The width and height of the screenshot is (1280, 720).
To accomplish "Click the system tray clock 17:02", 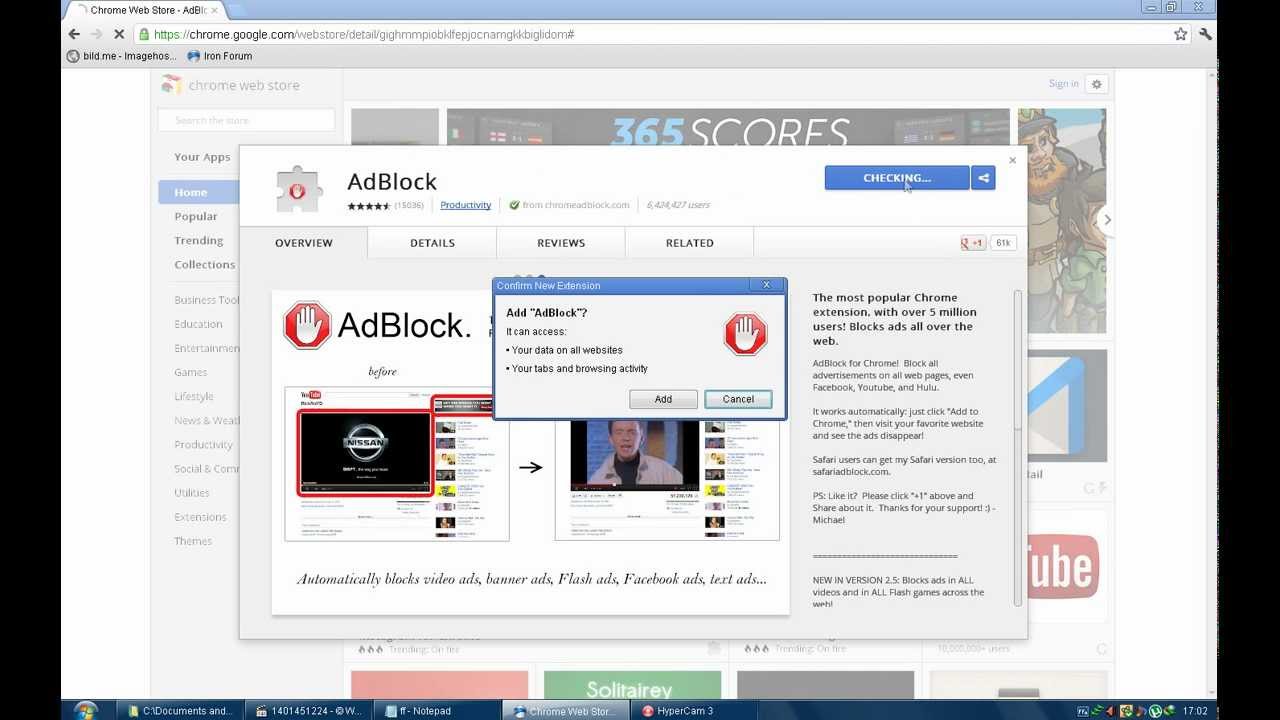I will 1195,711.
